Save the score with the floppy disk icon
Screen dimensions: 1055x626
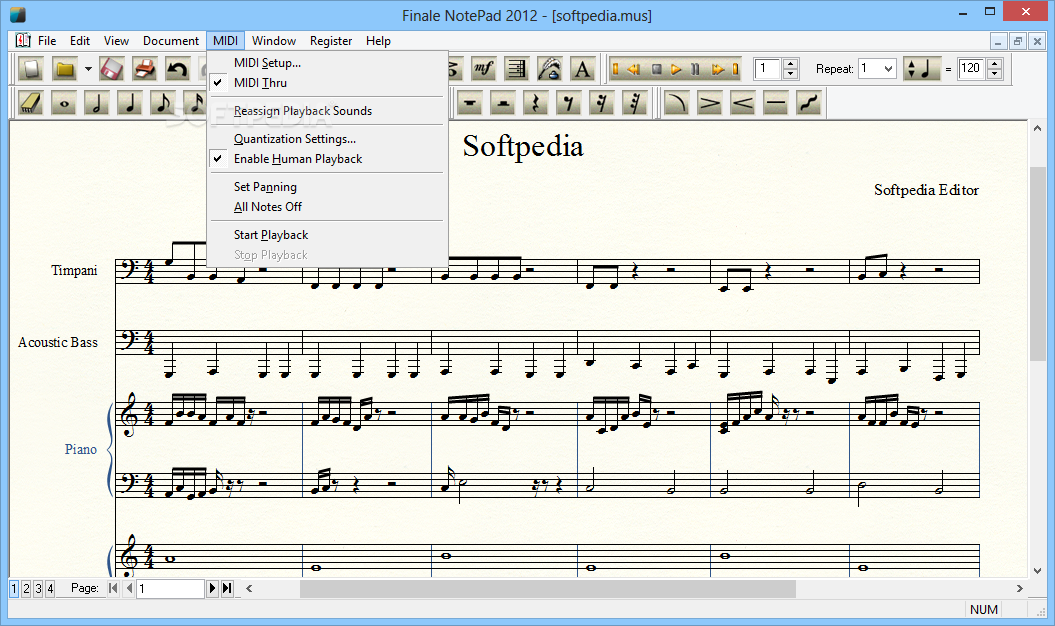pos(112,69)
